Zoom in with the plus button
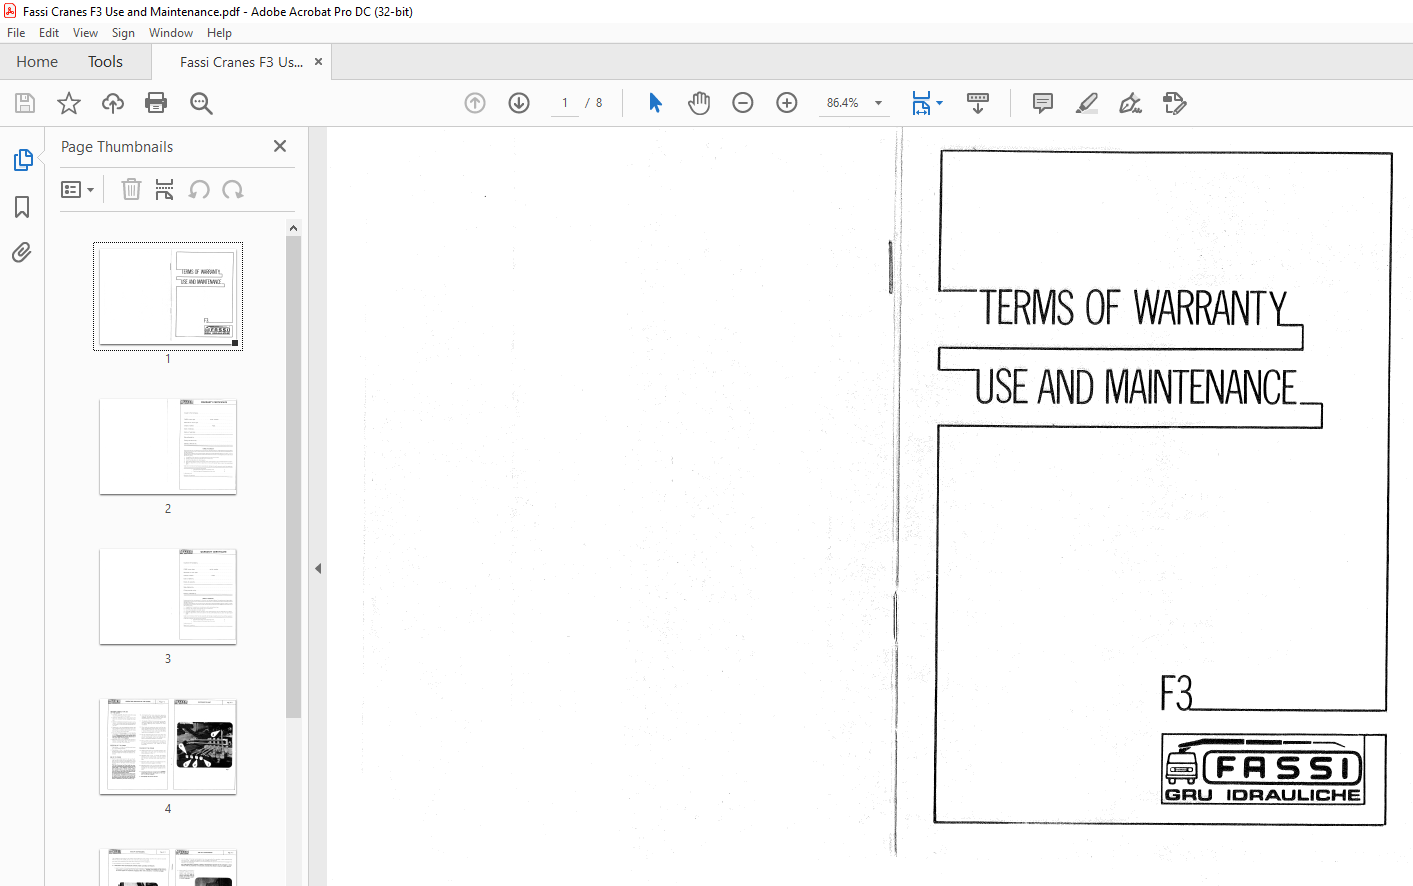 click(787, 103)
